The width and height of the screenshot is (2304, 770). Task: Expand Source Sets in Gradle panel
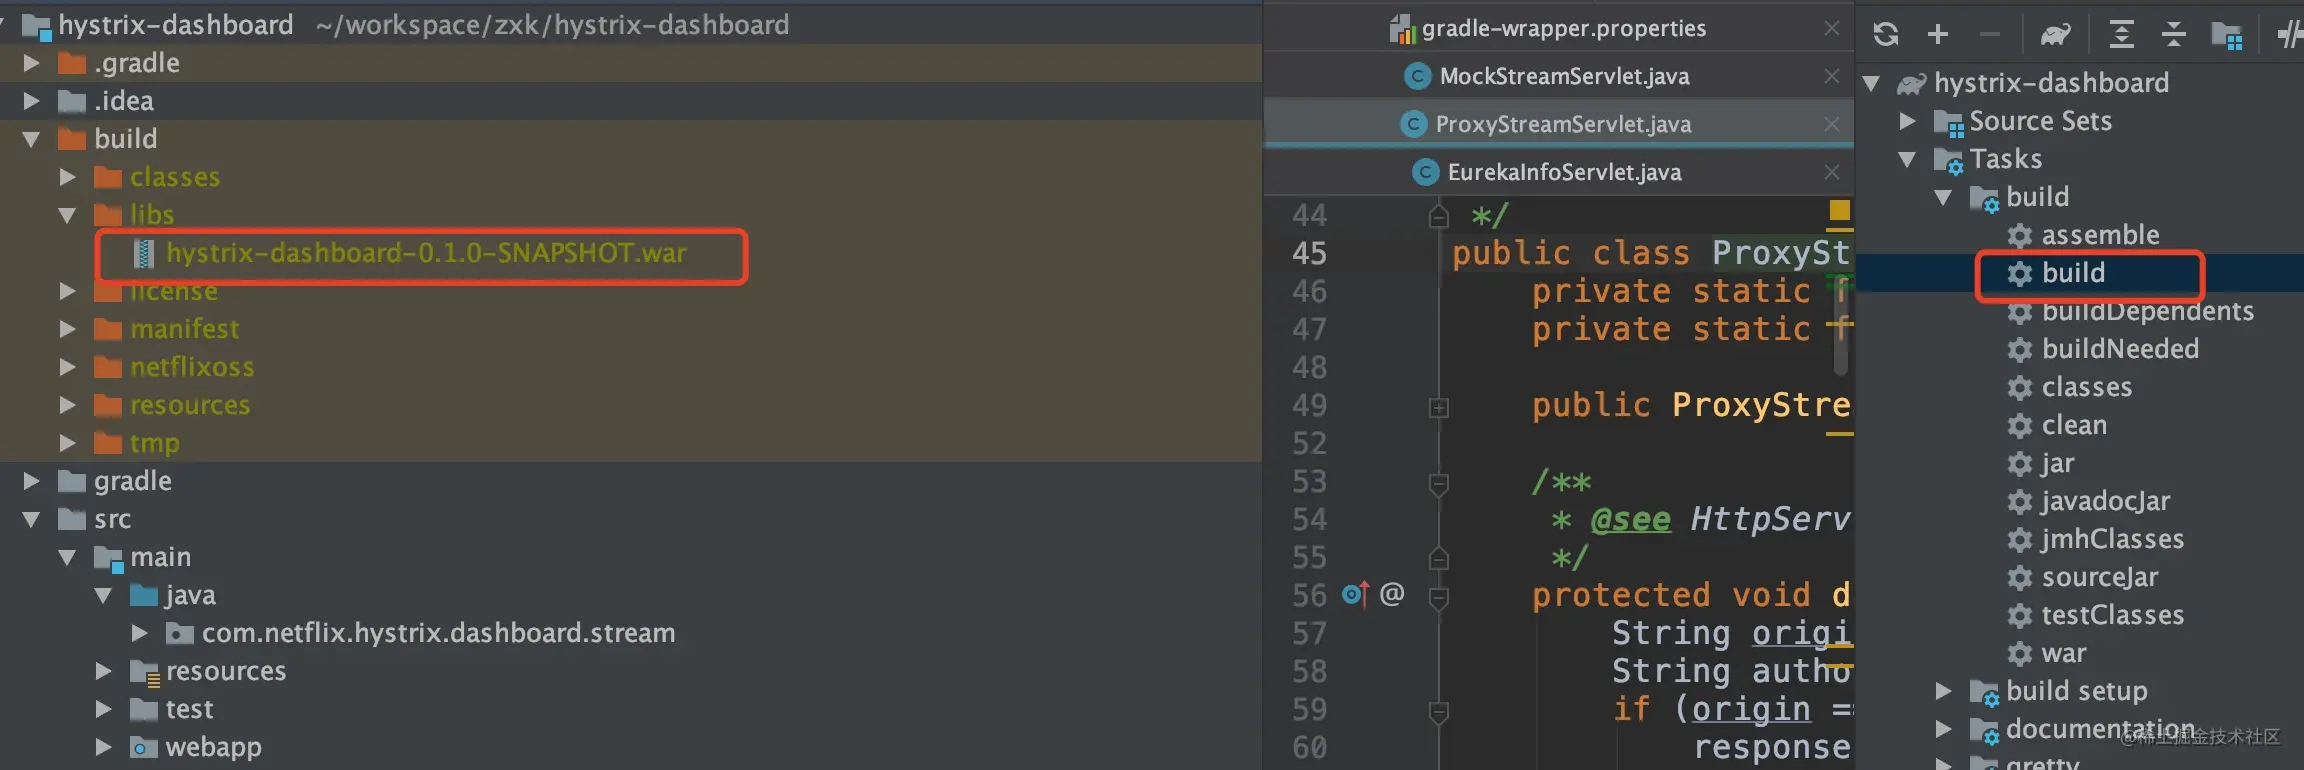pos(1907,121)
